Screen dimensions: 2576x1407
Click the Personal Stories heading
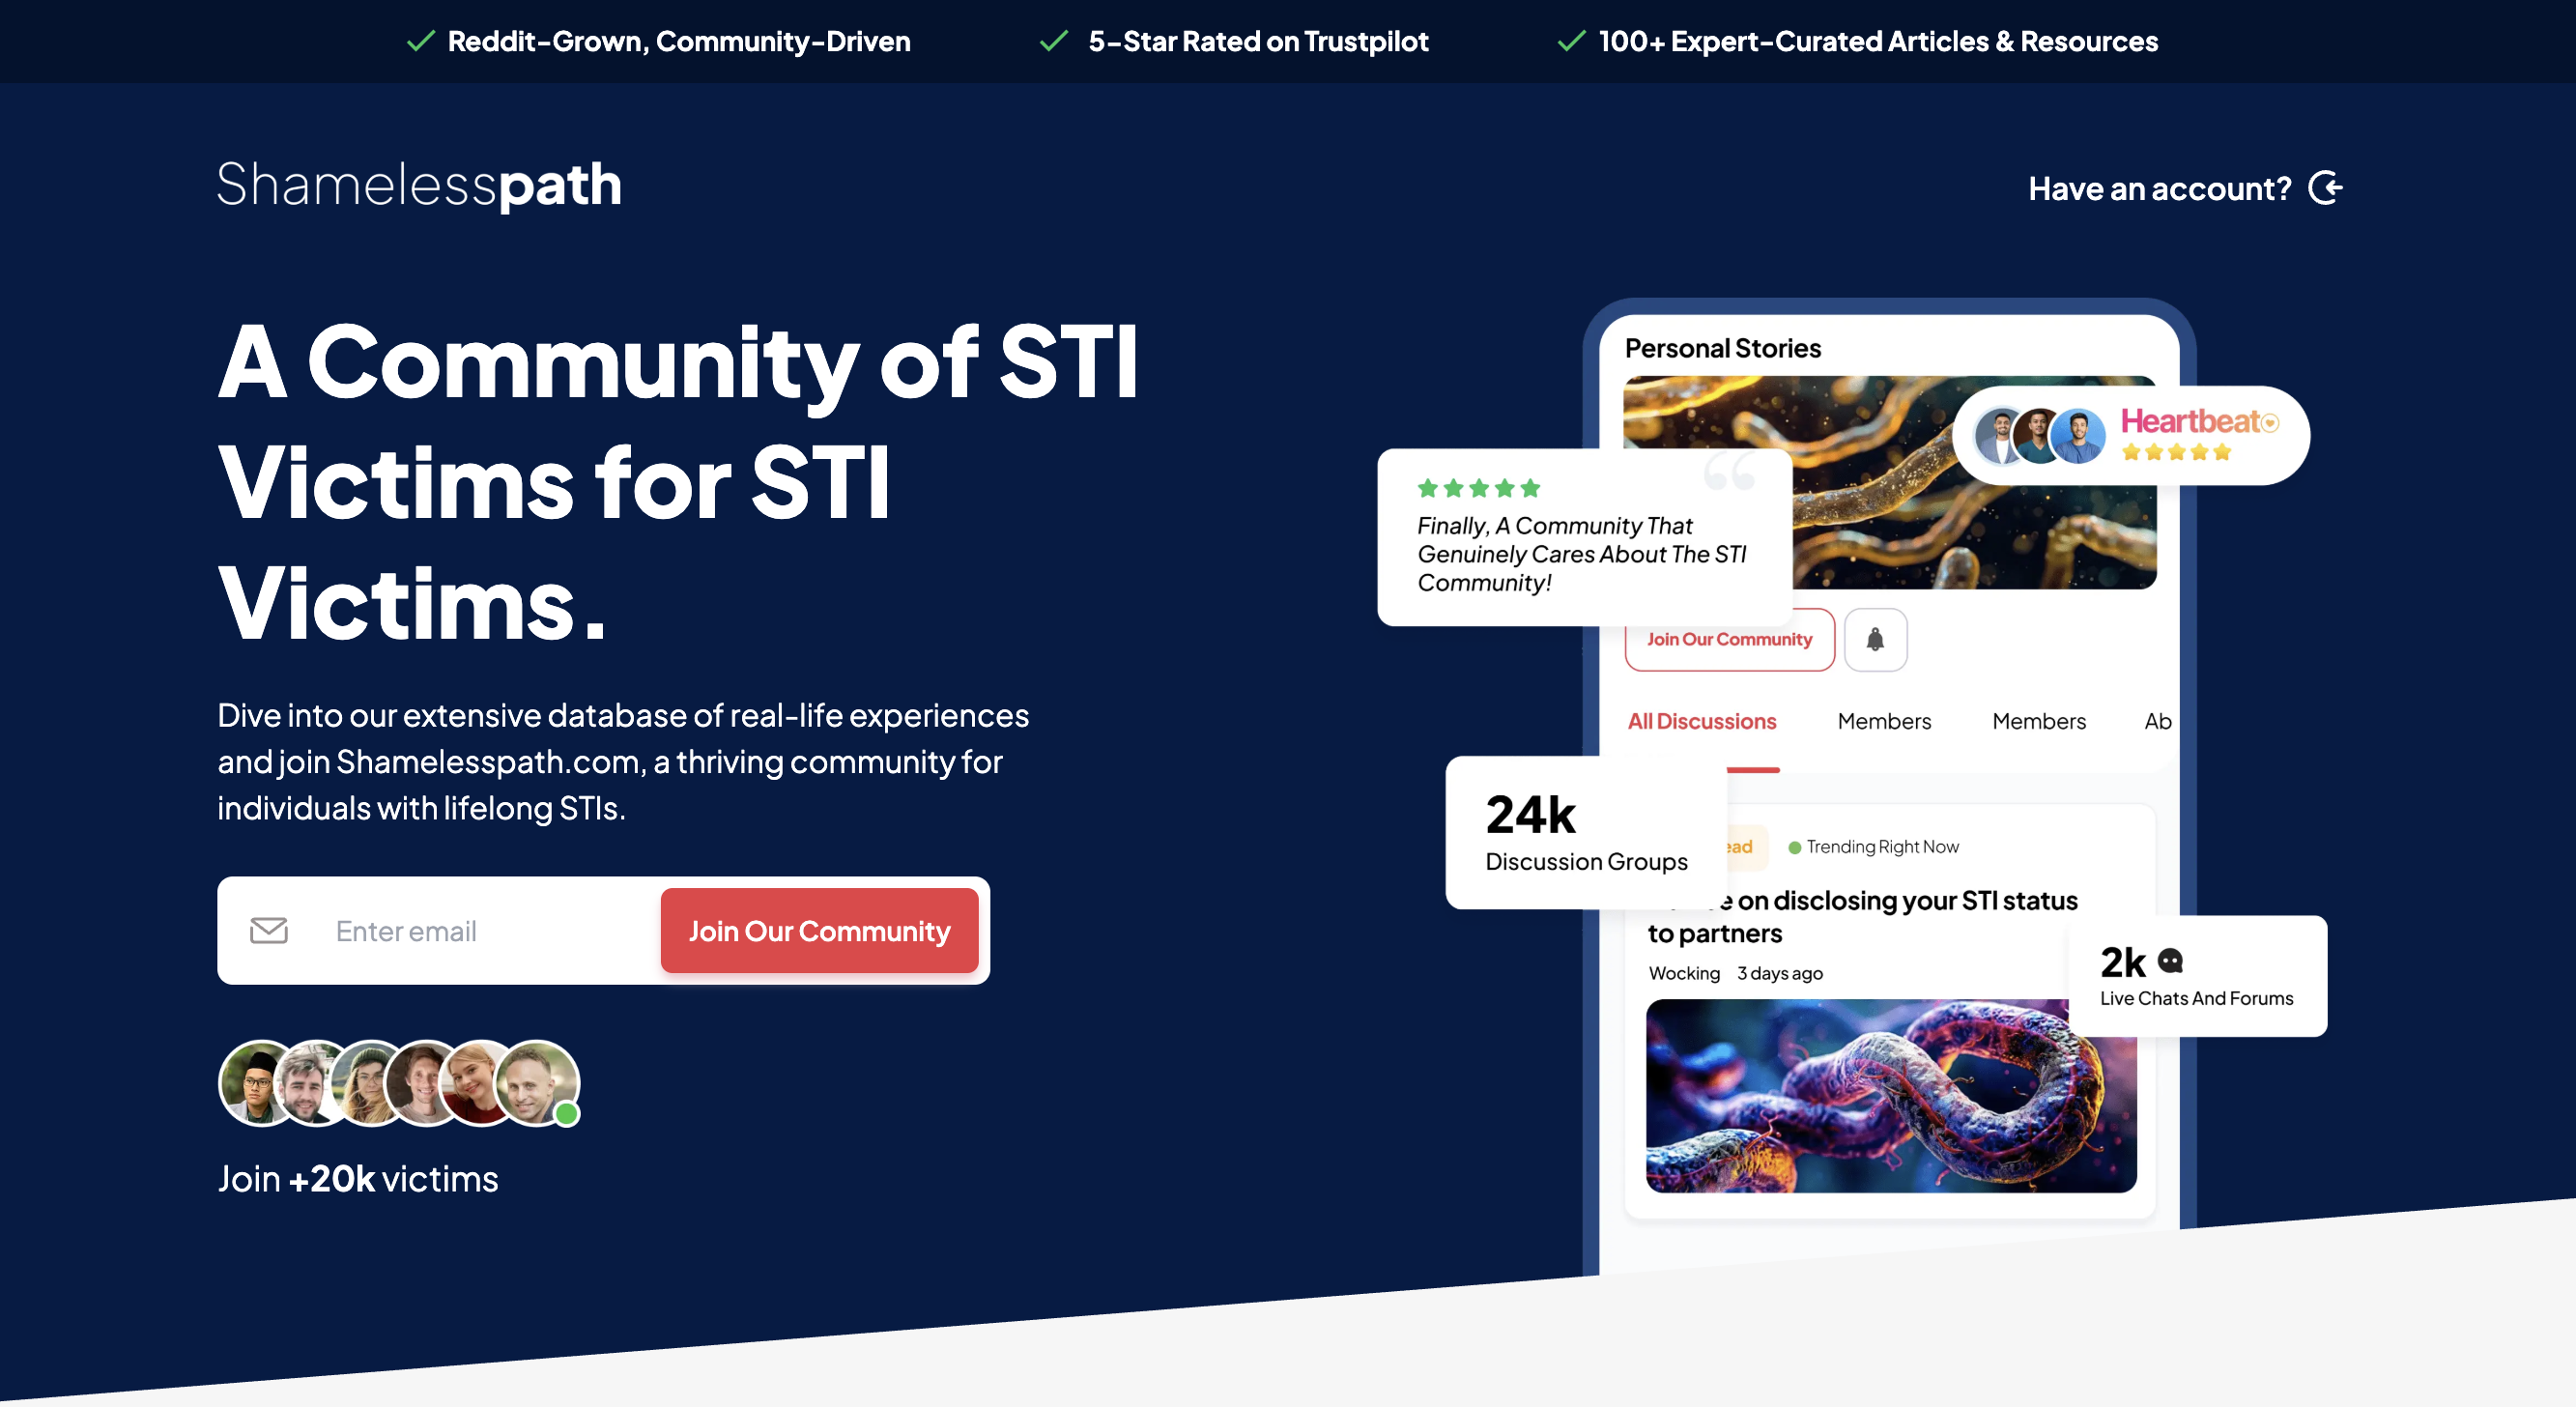1723,348
